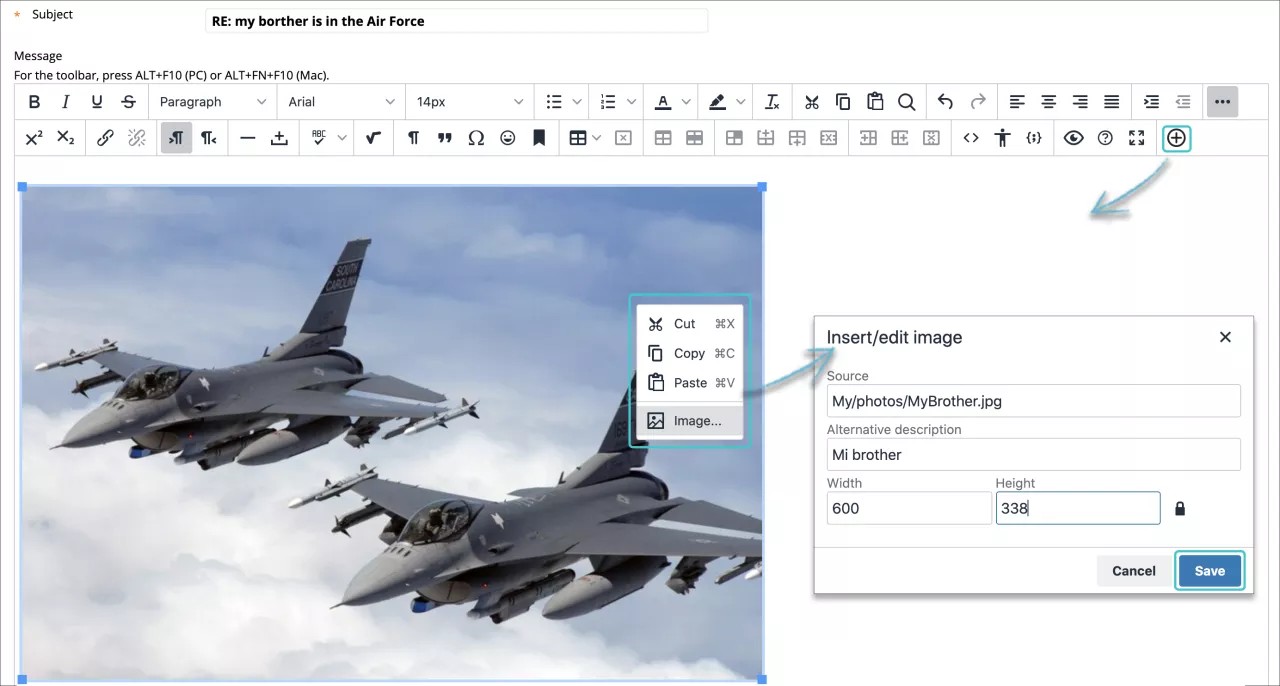
Task: Run the accessibility checker
Action: tap(1002, 138)
